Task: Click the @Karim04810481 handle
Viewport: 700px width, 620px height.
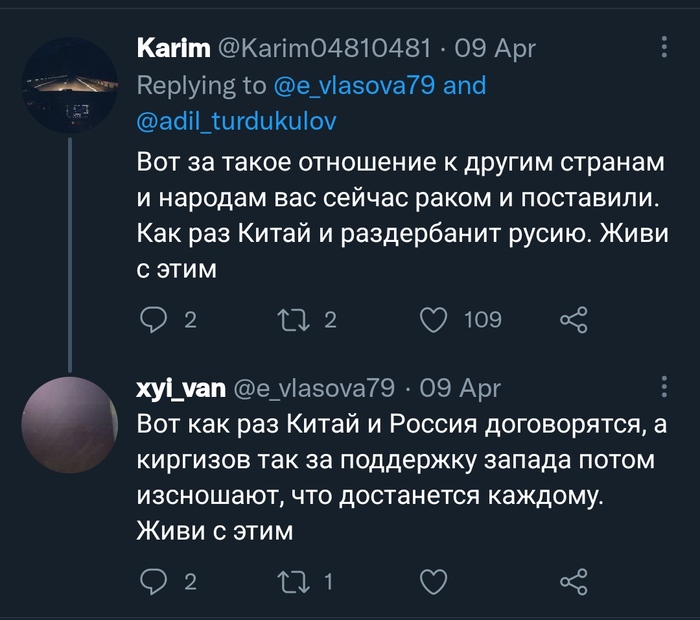Action: click(x=323, y=48)
